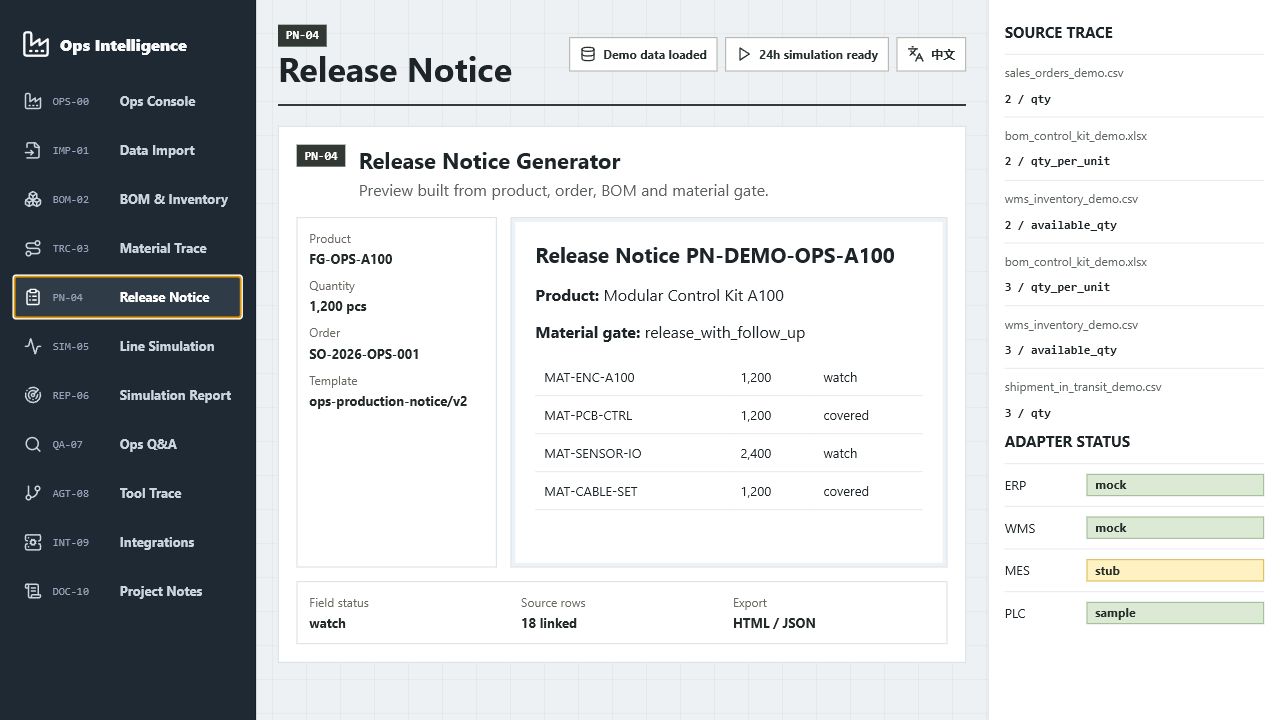1280x720 pixels.
Task: Open the Project Notes page
Action: pyautogui.click(x=128, y=591)
